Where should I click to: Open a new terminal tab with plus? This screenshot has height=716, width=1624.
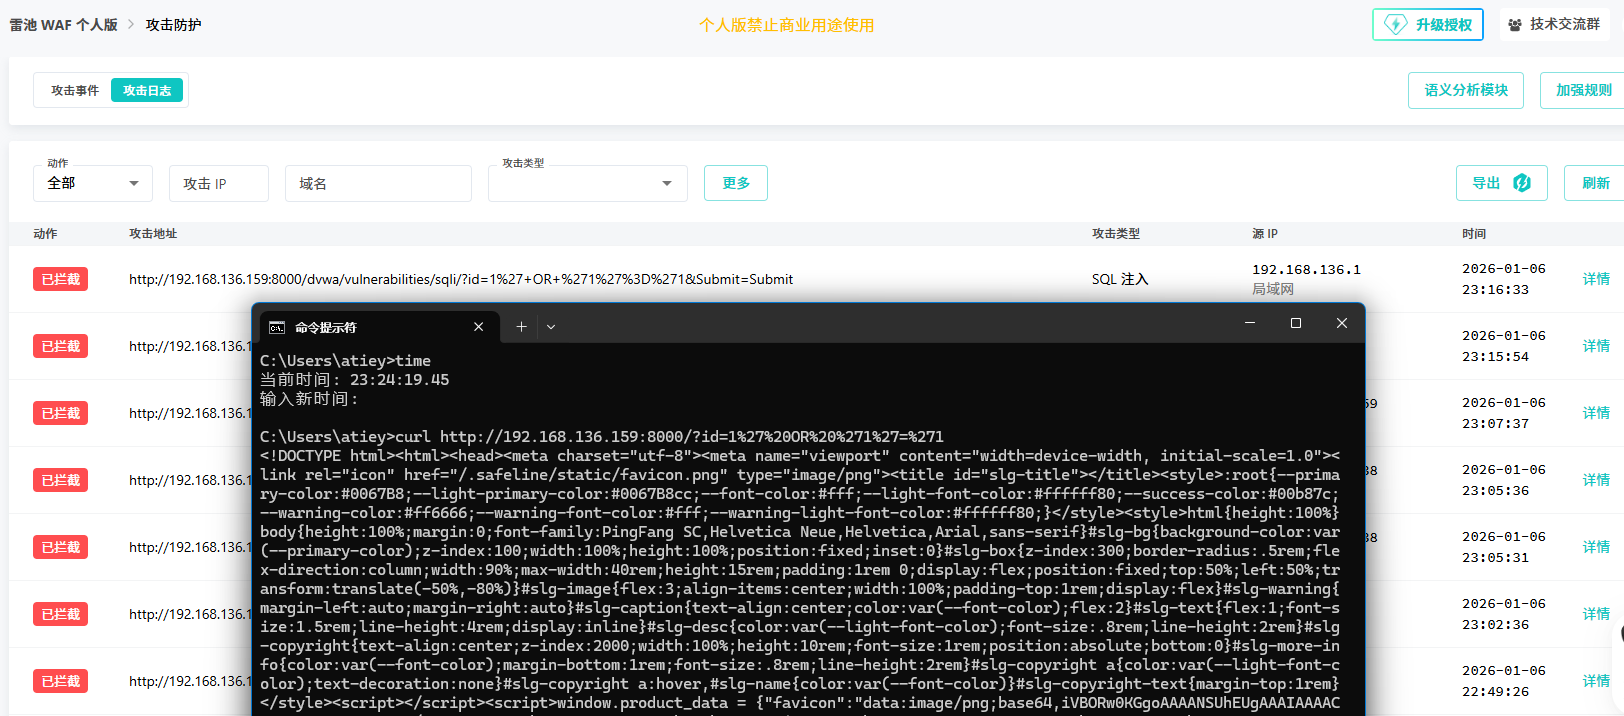521,326
